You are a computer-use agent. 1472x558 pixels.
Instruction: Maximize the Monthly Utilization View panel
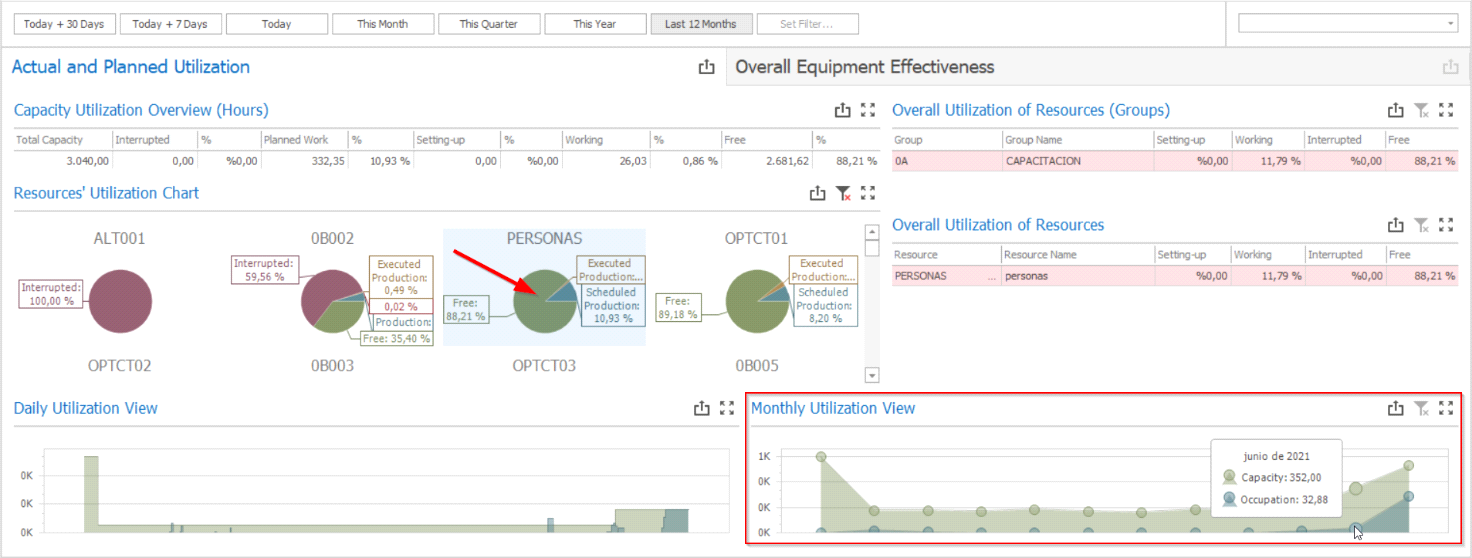click(1446, 408)
